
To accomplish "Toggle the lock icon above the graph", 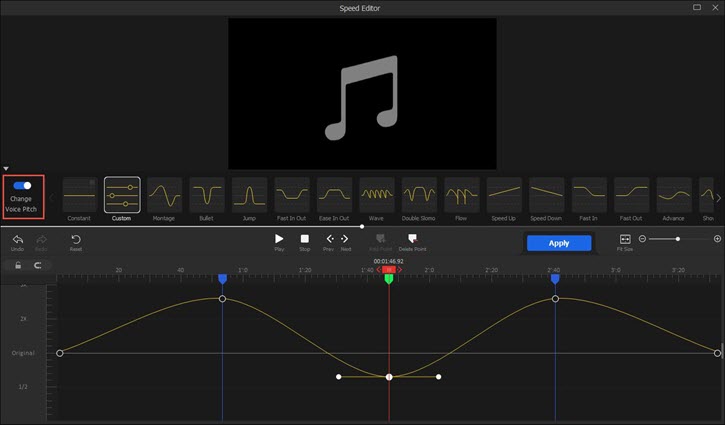I will pyautogui.click(x=17, y=266).
